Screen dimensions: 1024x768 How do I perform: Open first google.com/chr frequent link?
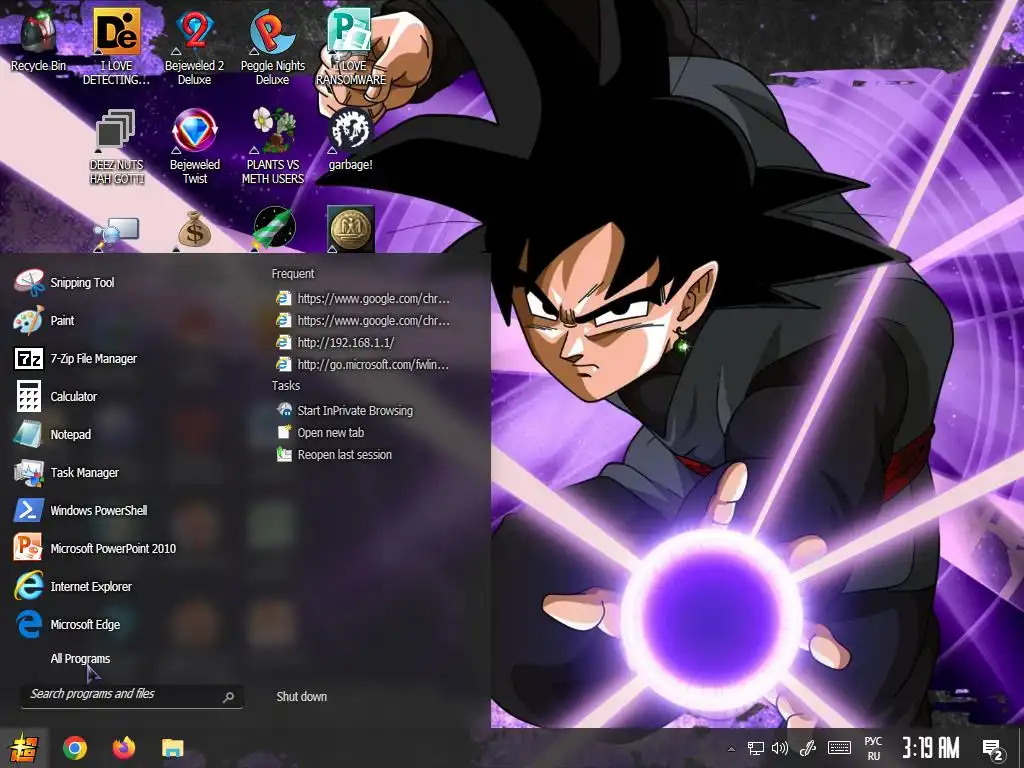point(363,298)
